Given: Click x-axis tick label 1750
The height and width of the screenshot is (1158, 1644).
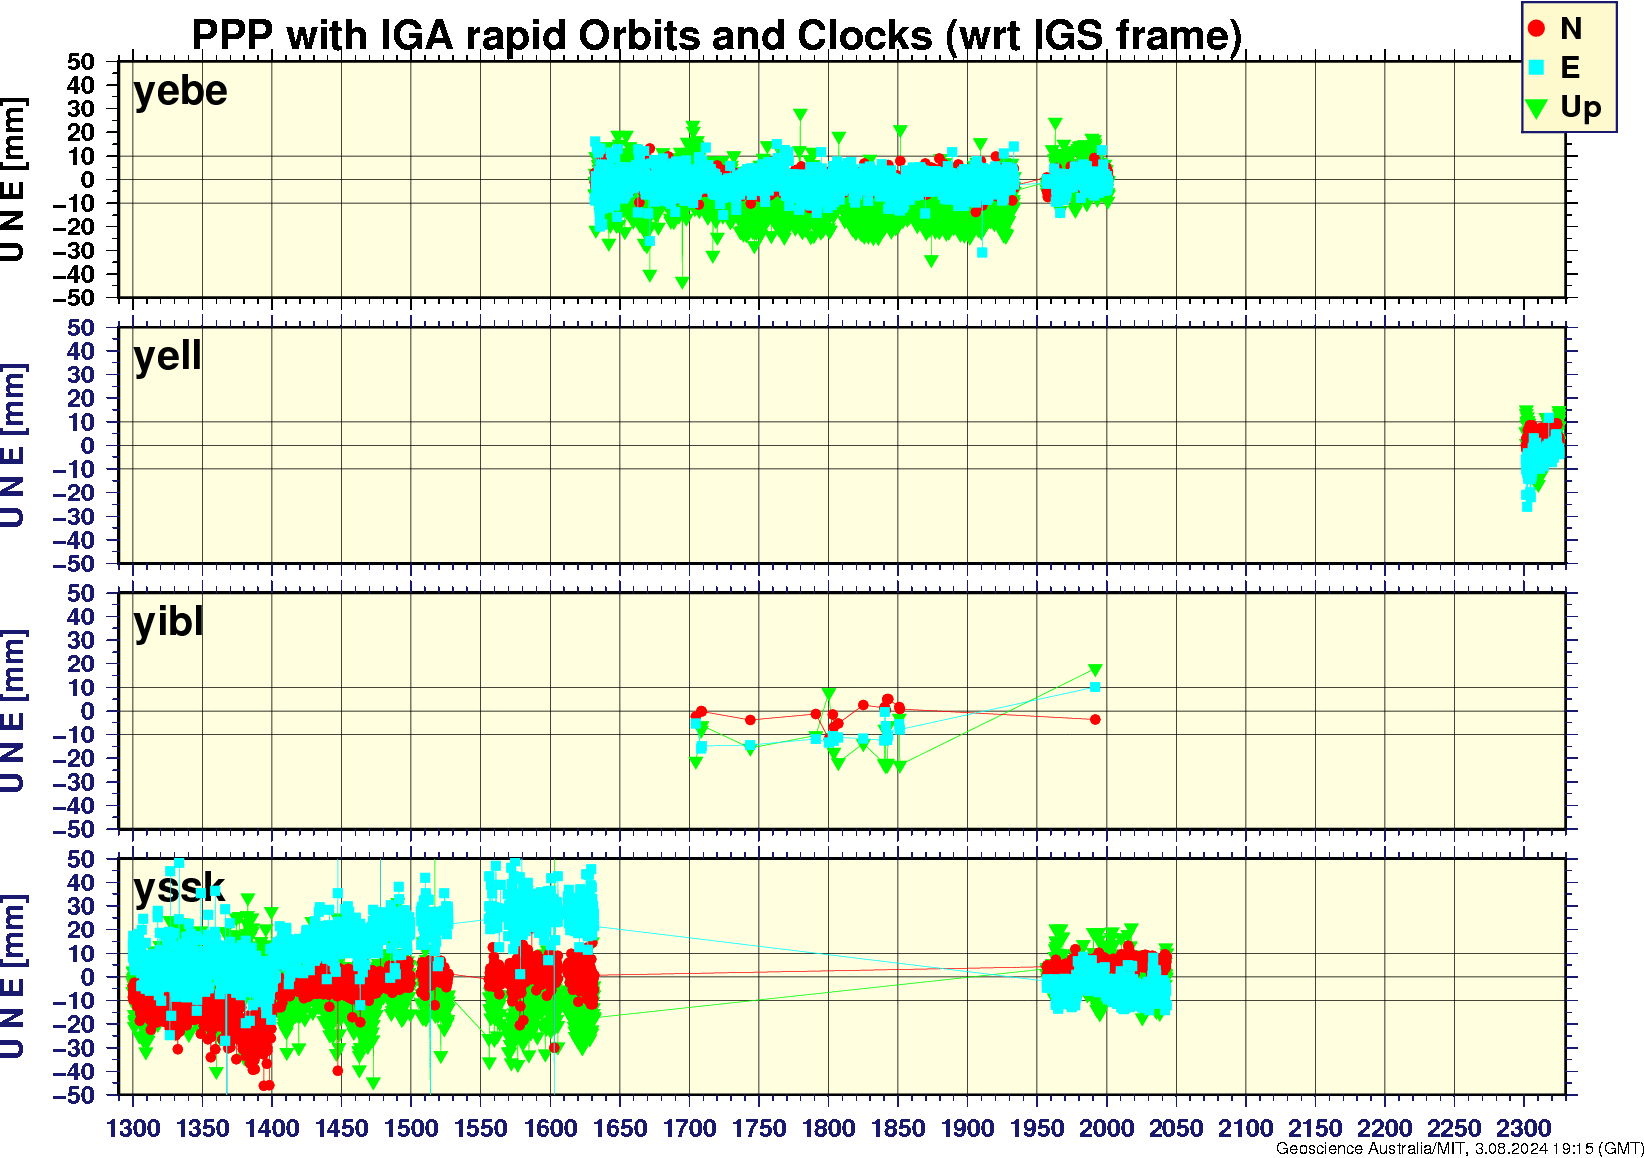Looking at the screenshot, I should pyautogui.click(x=759, y=1128).
